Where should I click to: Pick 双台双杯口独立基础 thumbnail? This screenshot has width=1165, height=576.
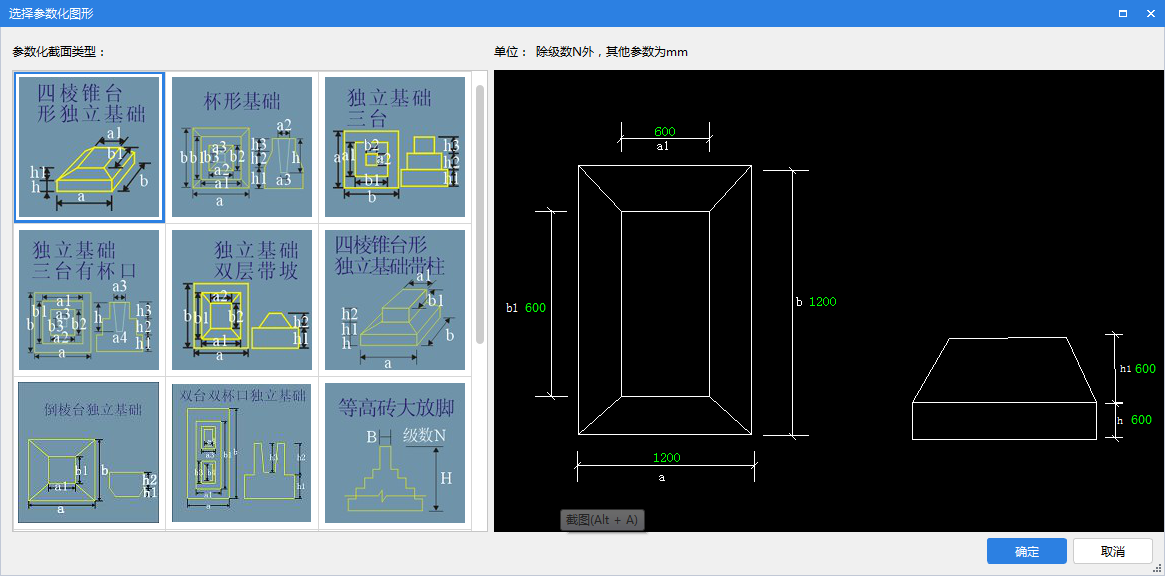pos(241,453)
